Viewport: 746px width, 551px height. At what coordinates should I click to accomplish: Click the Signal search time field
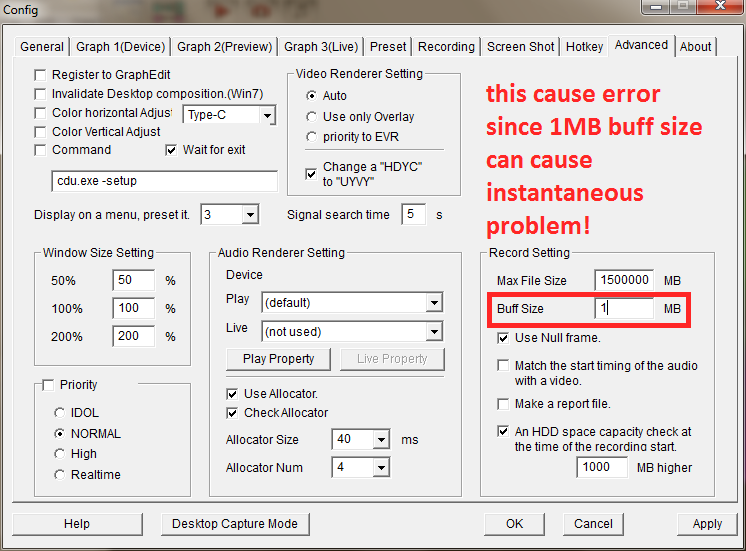coord(413,215)
